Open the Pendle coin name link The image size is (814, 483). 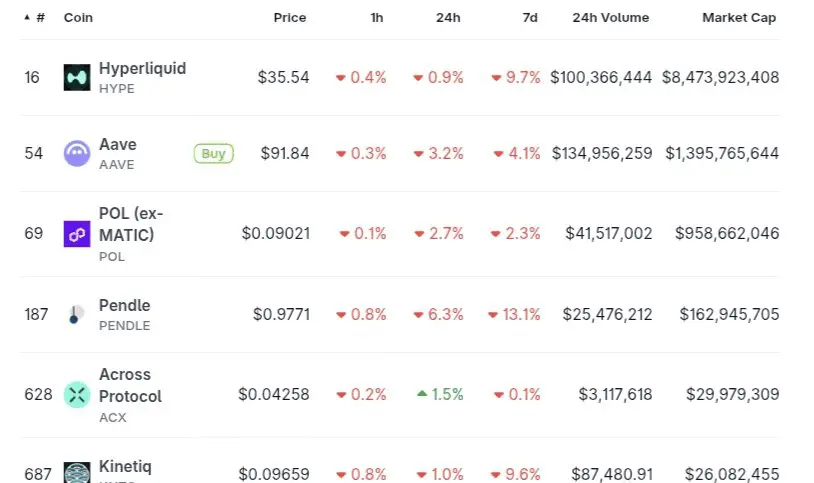click(125, 306)
